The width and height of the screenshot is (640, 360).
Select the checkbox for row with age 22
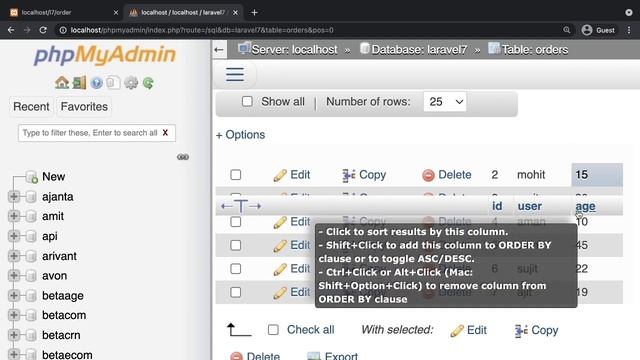[x=236, y=269]
